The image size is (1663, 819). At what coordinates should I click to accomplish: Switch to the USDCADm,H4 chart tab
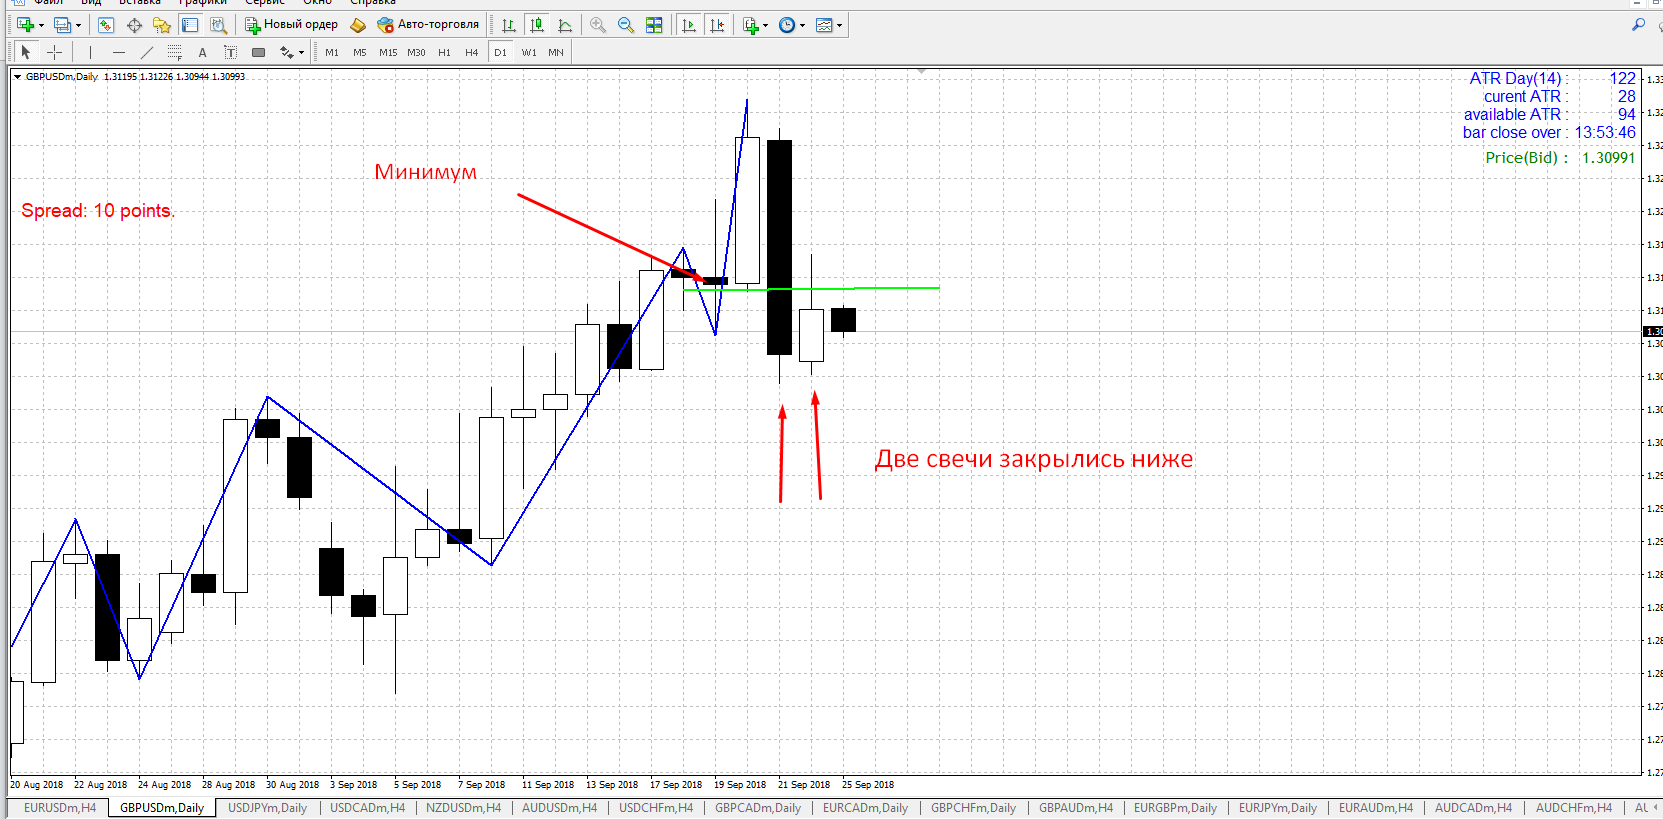tap(368, 808)
